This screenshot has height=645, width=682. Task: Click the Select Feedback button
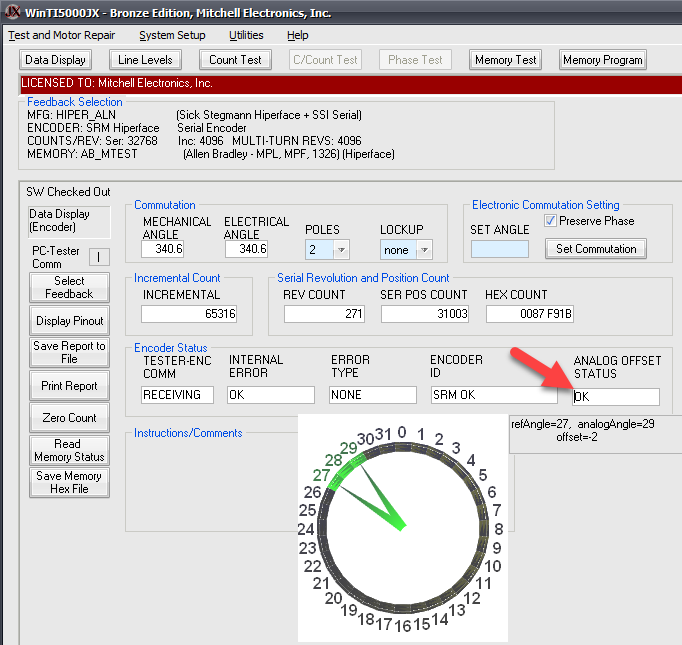point(69,287)
